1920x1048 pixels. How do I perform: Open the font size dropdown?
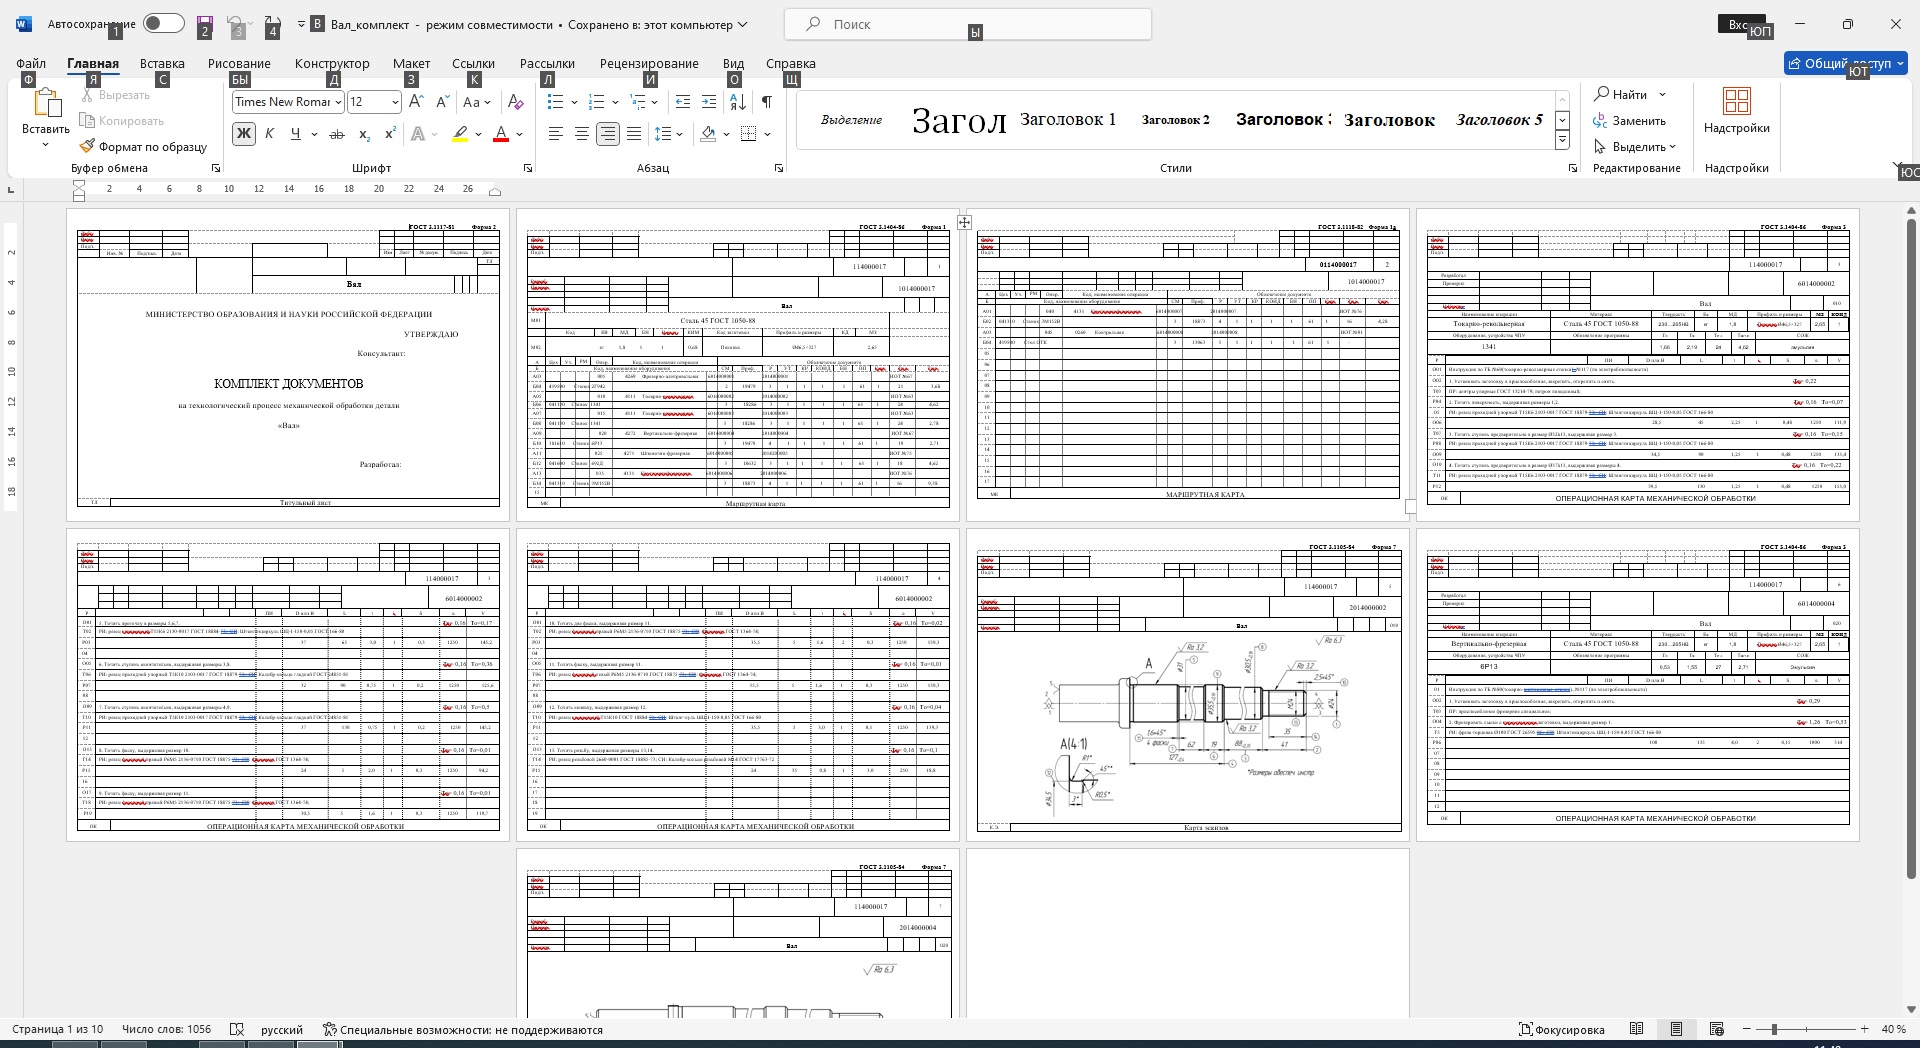coord(395,102)
